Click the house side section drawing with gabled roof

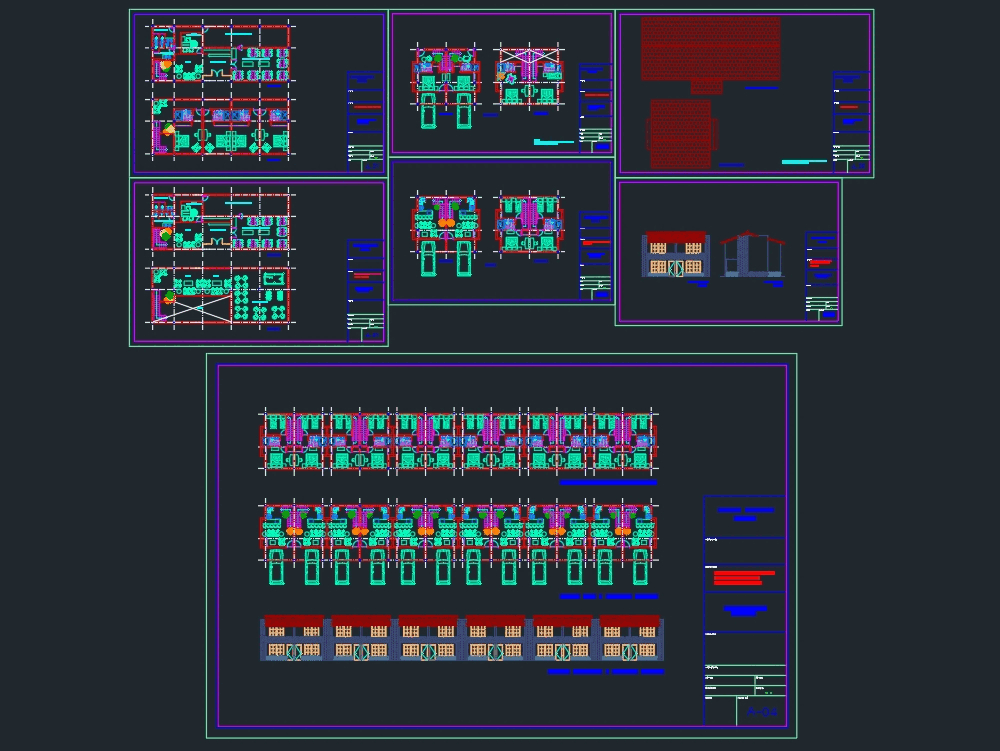[753, 254]
